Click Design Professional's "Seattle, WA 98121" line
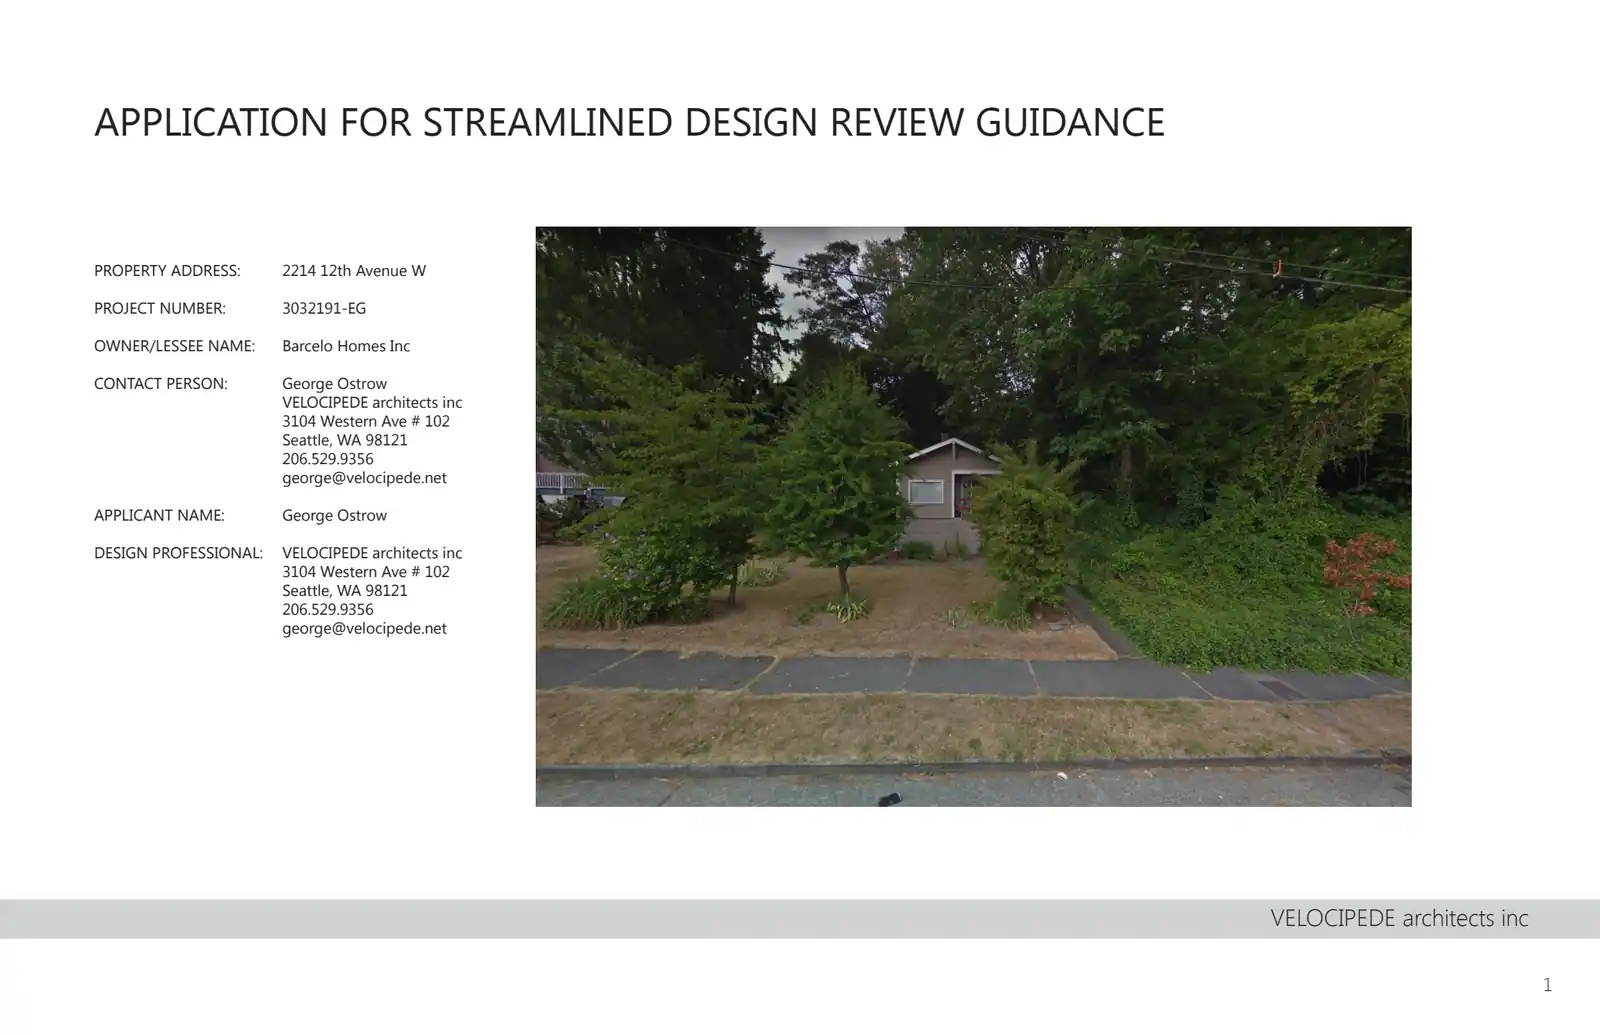The image size is (1600, 1035). point(345,591)
